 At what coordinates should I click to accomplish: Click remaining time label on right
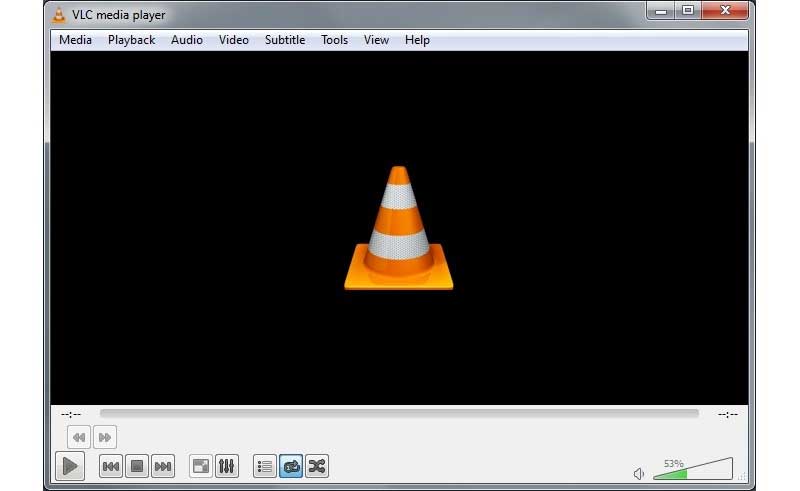(728, 414)
